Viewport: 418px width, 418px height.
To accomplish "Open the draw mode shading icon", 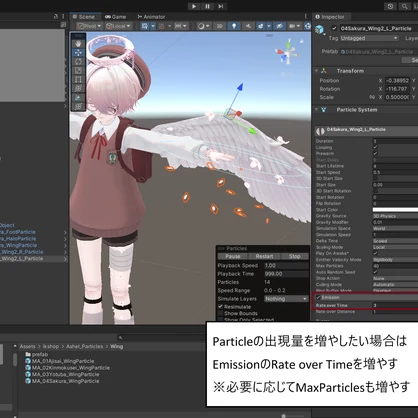I will (x=201, y=26).
